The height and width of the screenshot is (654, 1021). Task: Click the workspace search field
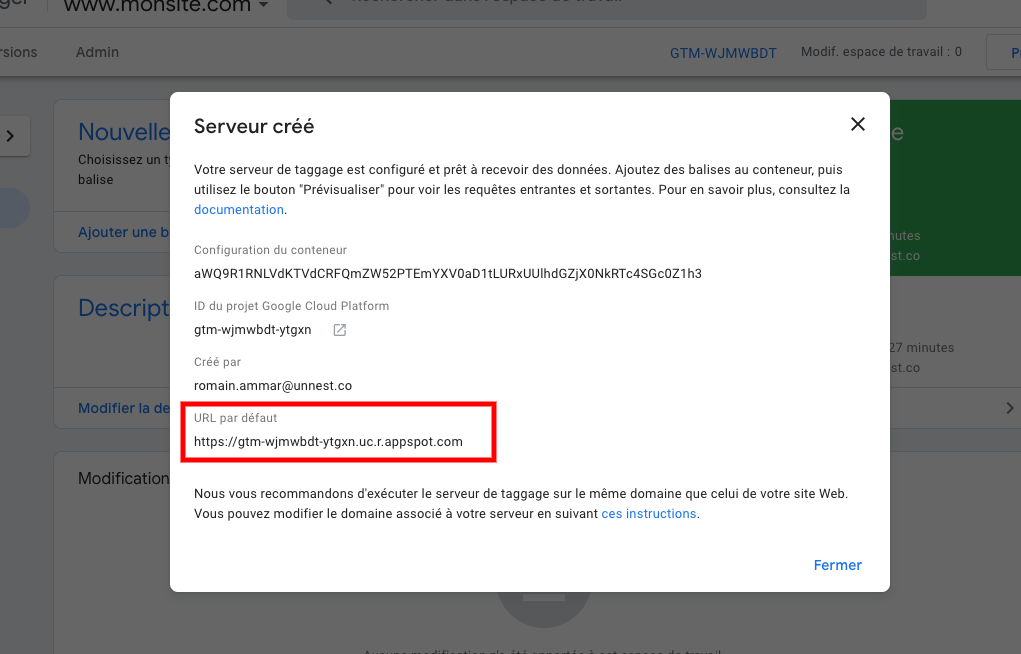606,8
